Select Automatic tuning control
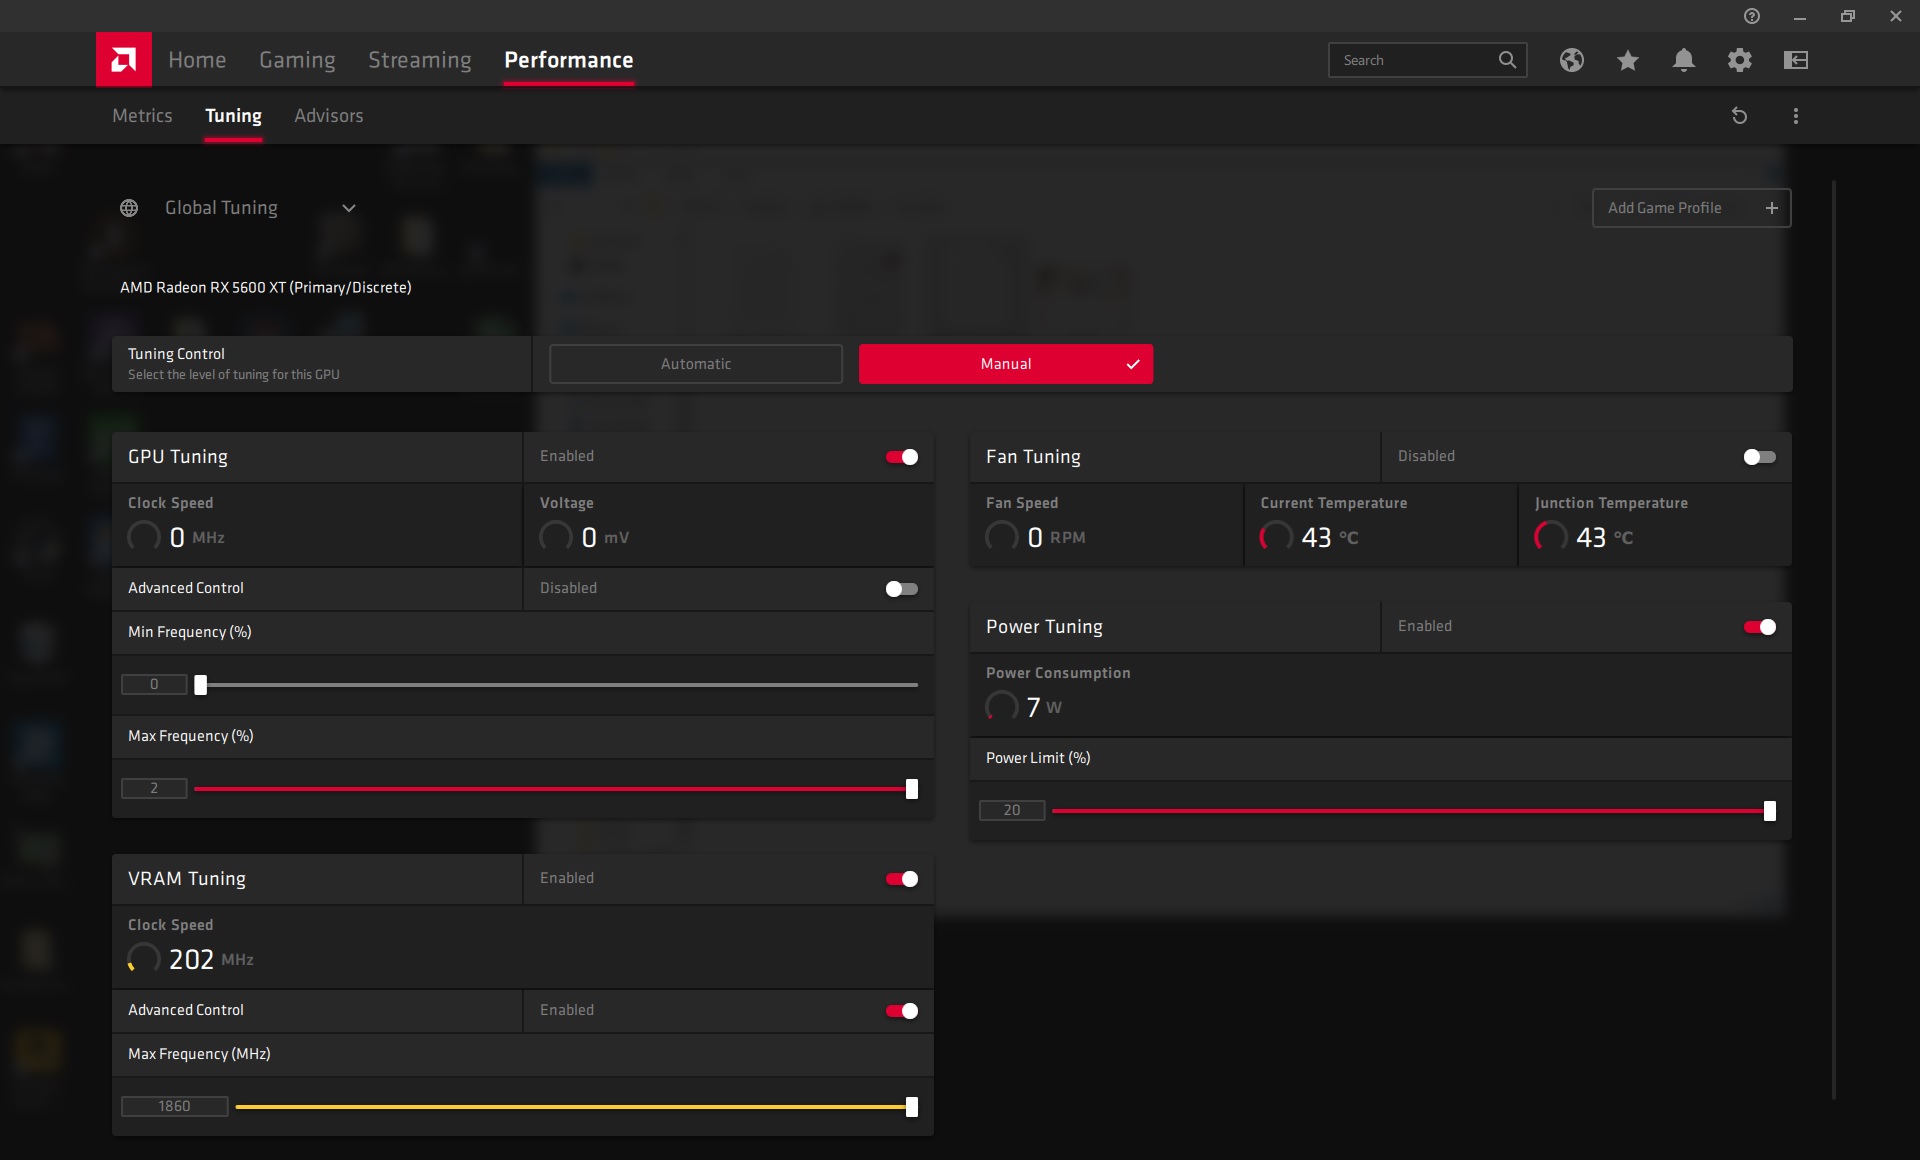This screenshot has width=1920, height=1160. (x=696, y=364)
